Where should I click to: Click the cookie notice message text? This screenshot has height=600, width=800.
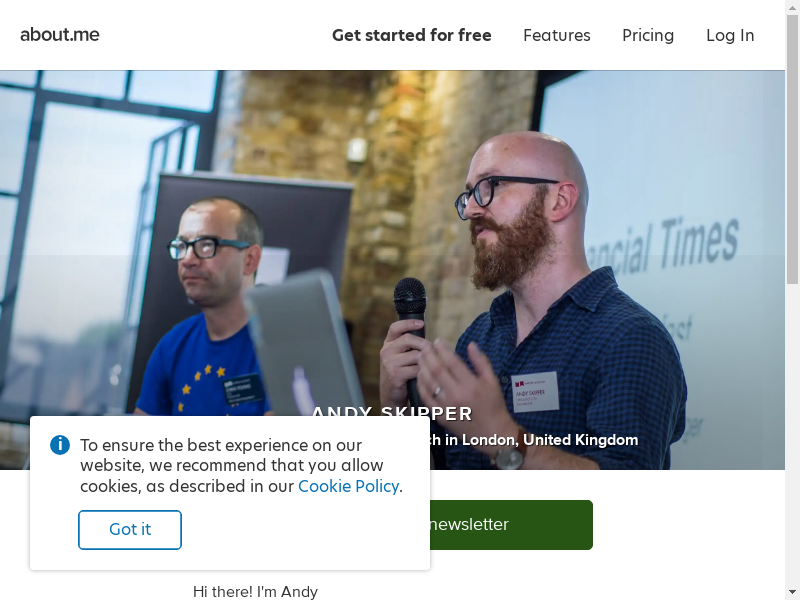pyautogui.click(x=241, y=465)
